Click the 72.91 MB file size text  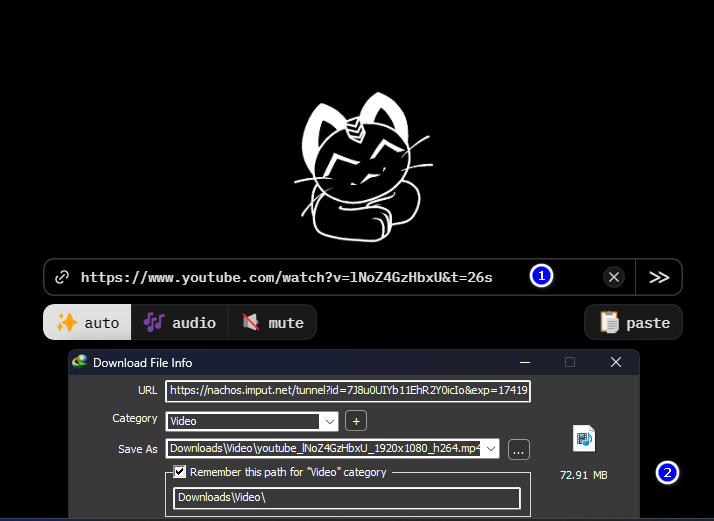[583, 475]
